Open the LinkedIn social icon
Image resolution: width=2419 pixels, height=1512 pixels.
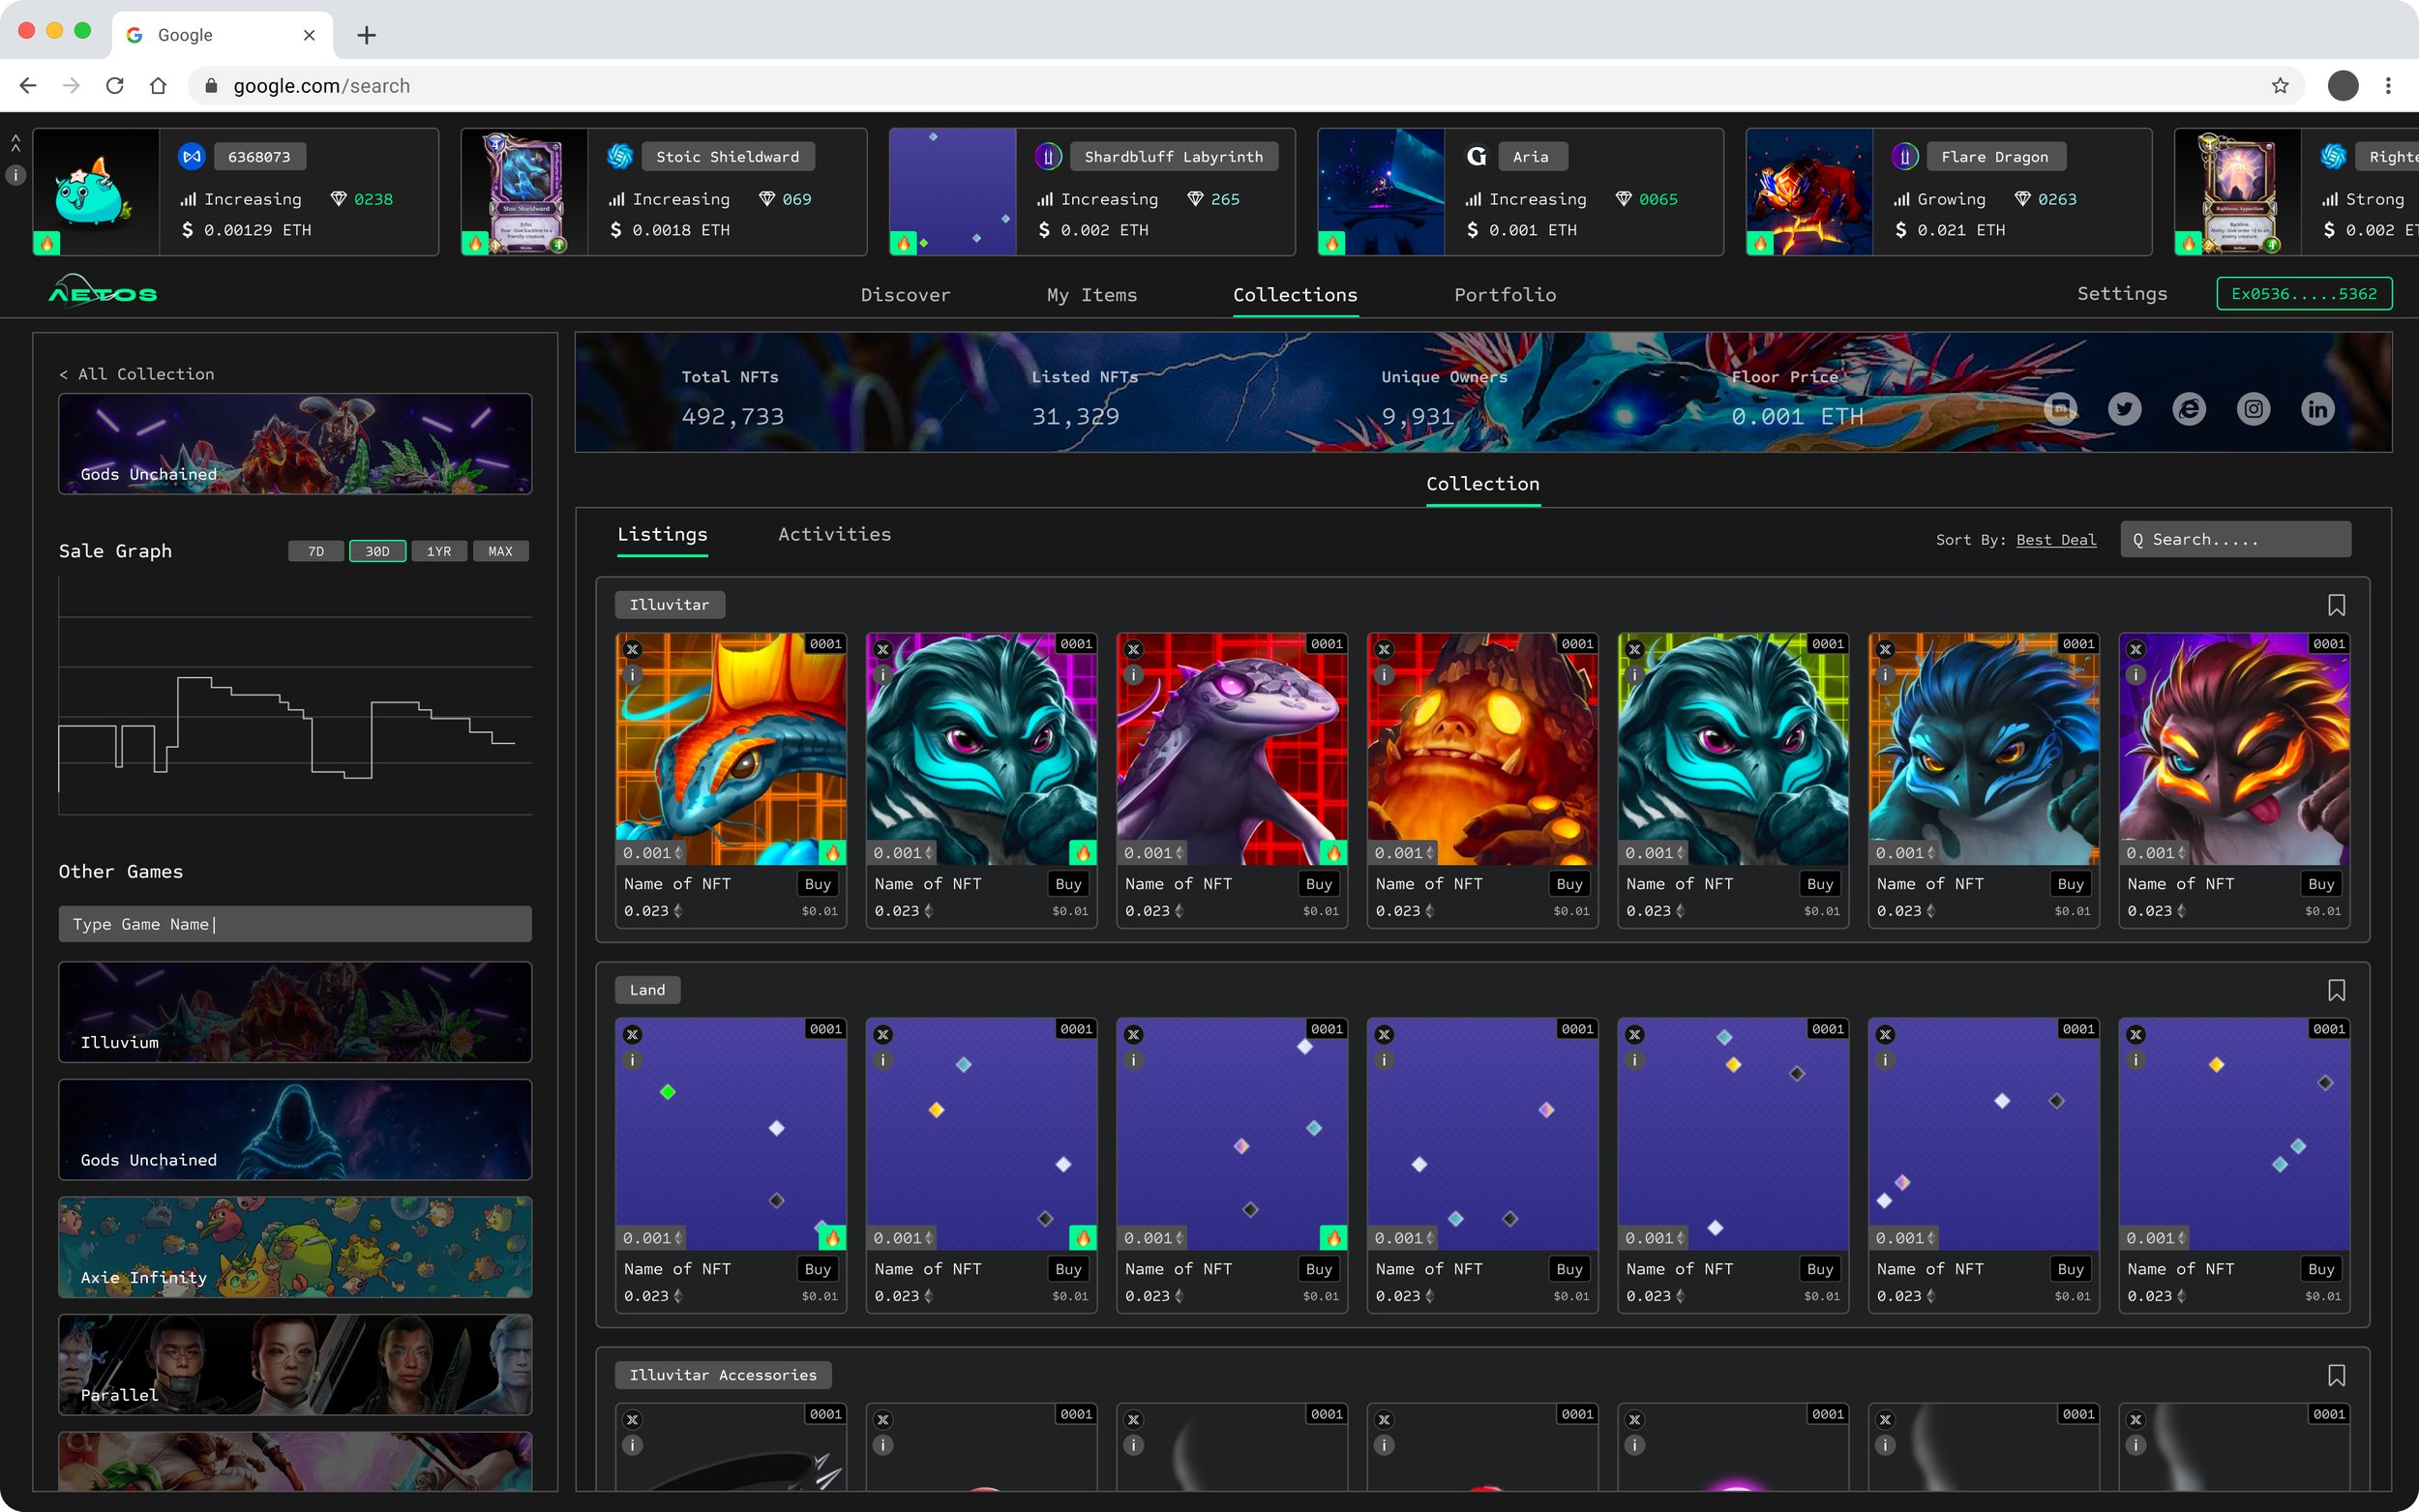(x=2317, y=409)
